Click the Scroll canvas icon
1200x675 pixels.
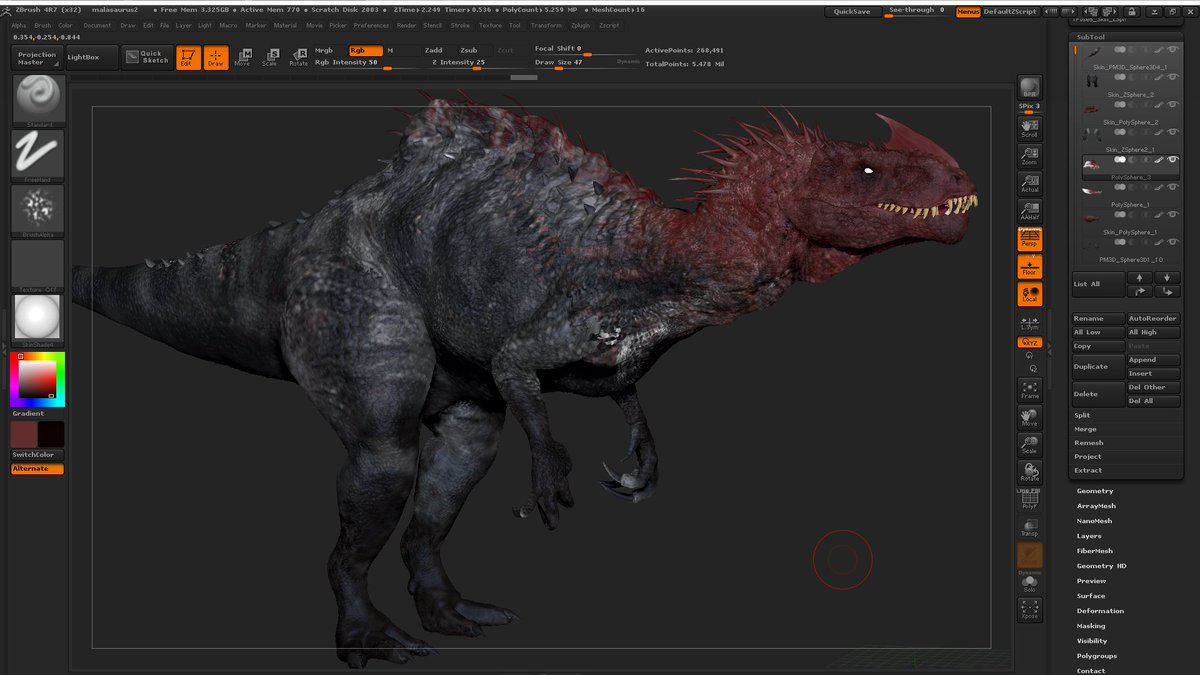(1029, 128)
